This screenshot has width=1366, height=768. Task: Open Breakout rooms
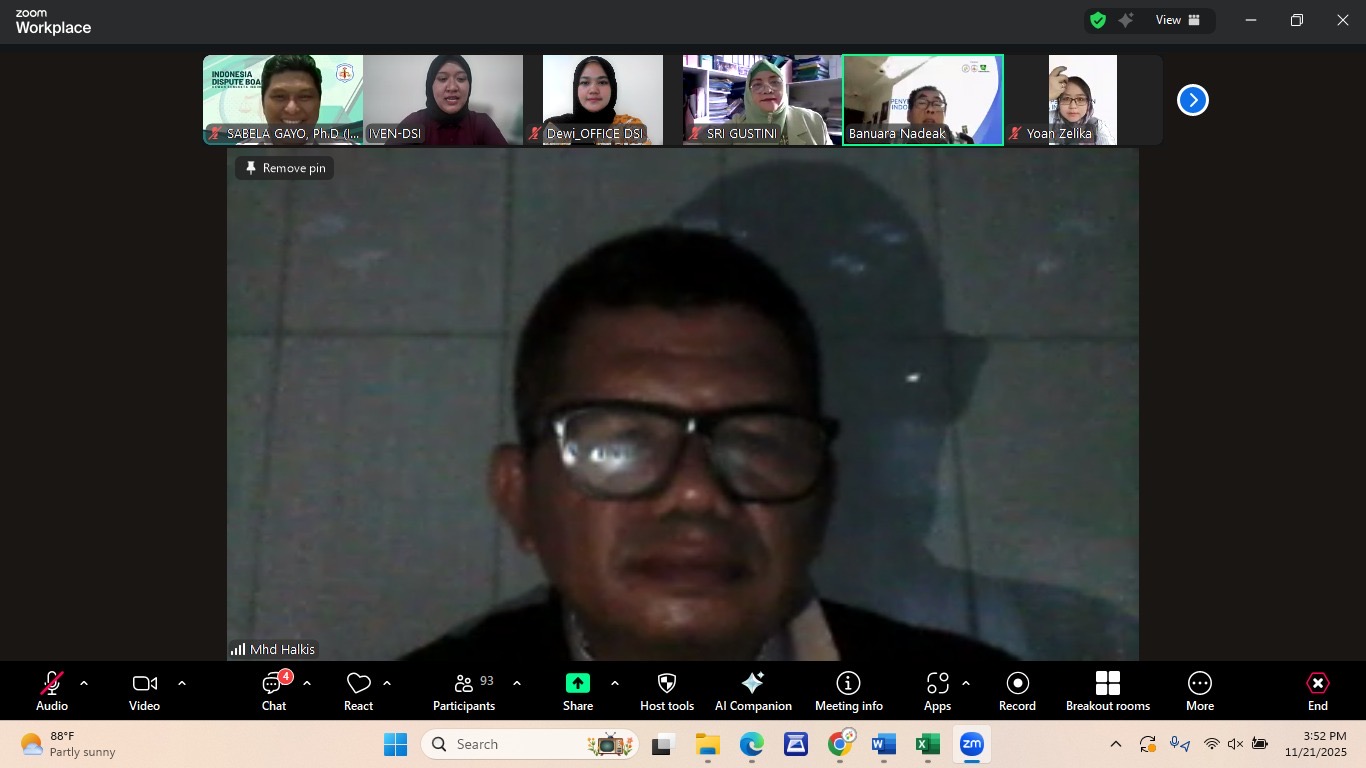pos(1107,690)
